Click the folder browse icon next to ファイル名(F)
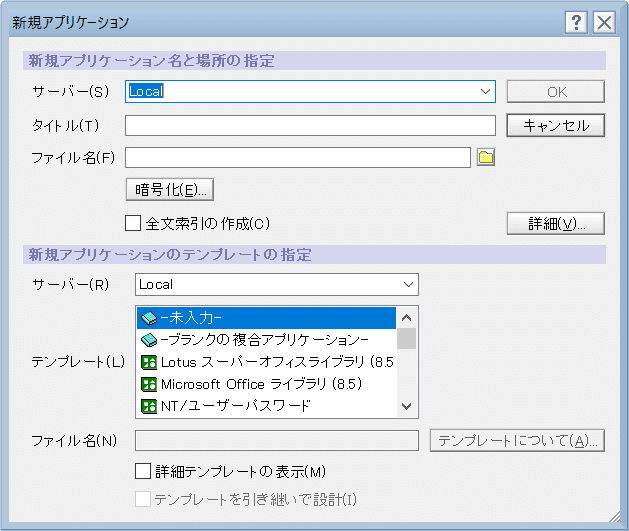This screenshot has height=531, width=629. coord(485,157)
